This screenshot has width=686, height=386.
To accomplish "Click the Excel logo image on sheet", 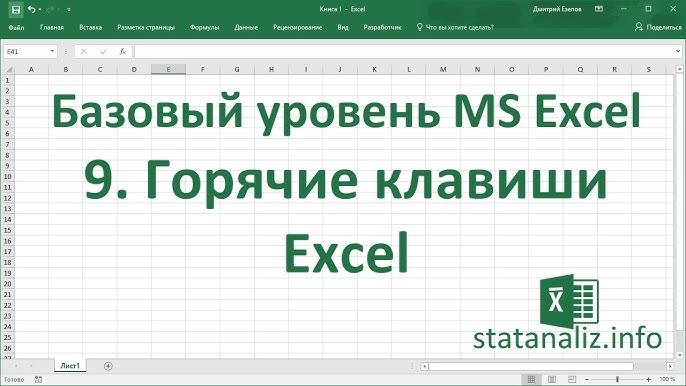I will [x=569, y=302].
